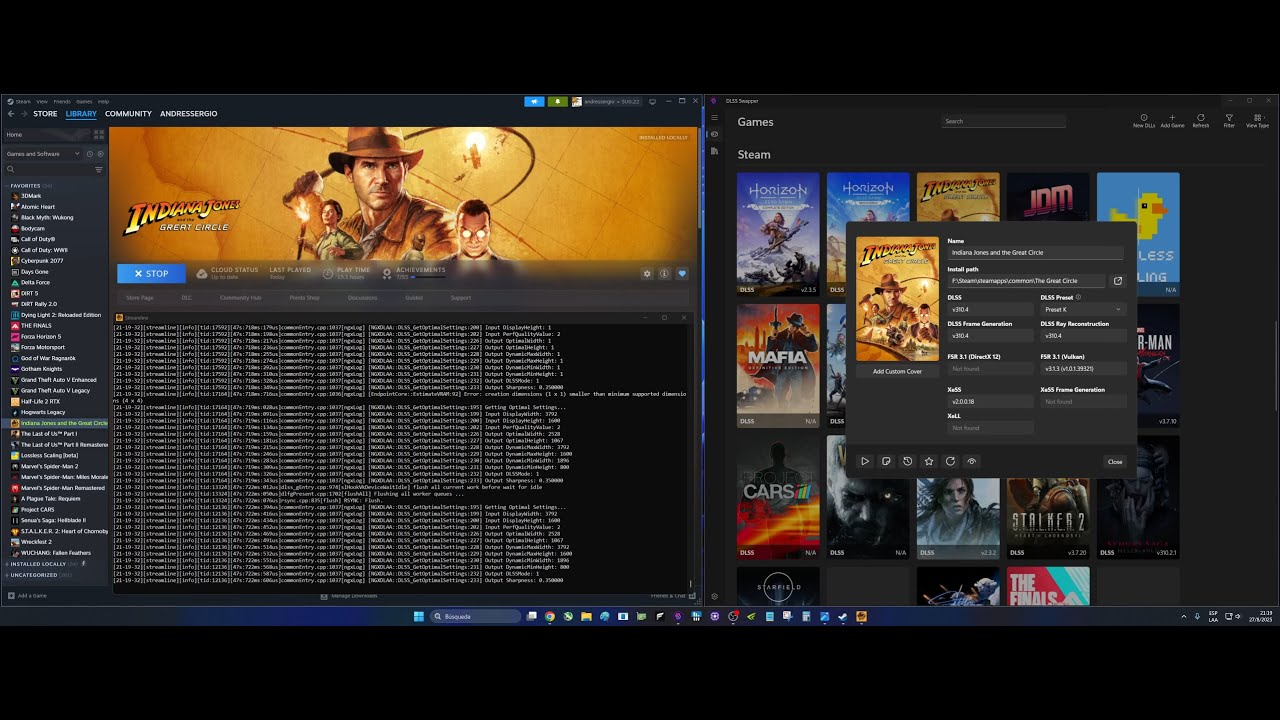The height and width of the screenshot is (720, 1280).
Task: Select Hogwarts Legacy in Steam library list
Action: (43, 412)
